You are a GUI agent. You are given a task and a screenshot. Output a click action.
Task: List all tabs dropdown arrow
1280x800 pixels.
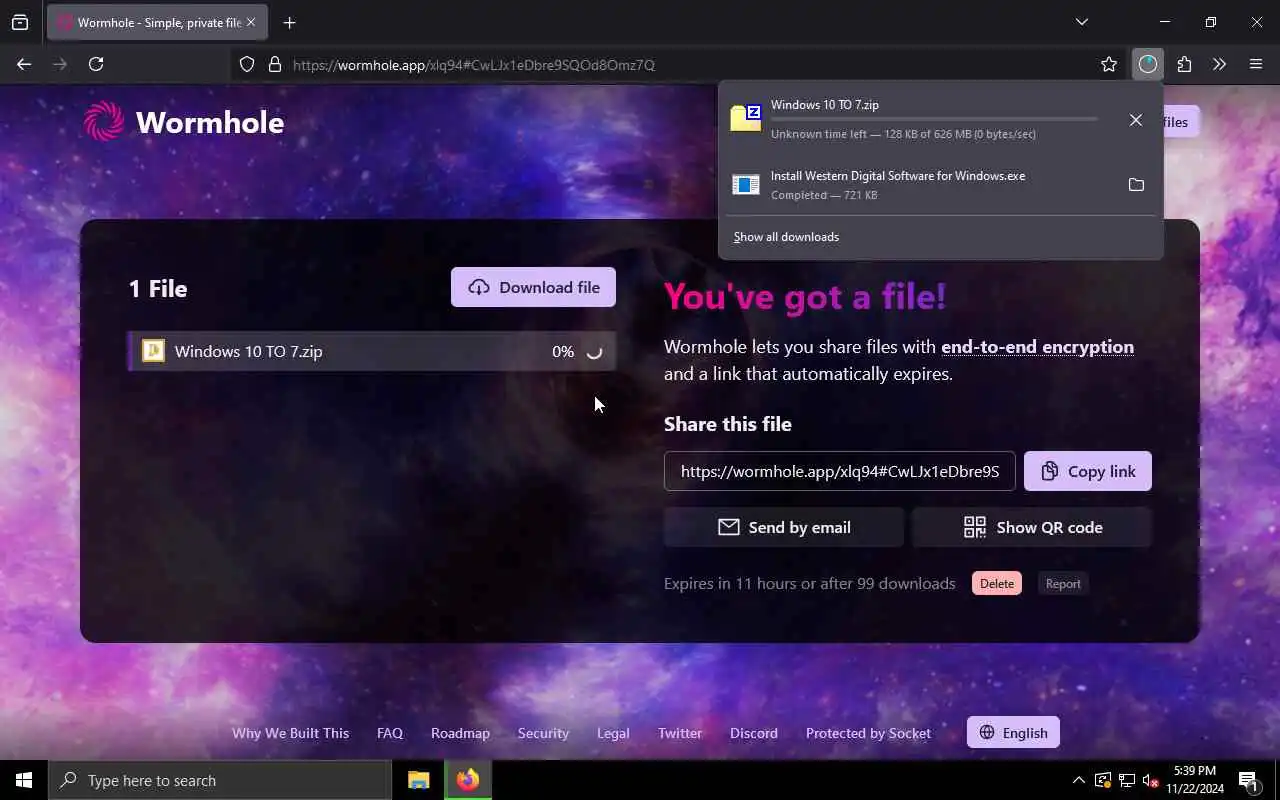click(x=1081, y=22)
